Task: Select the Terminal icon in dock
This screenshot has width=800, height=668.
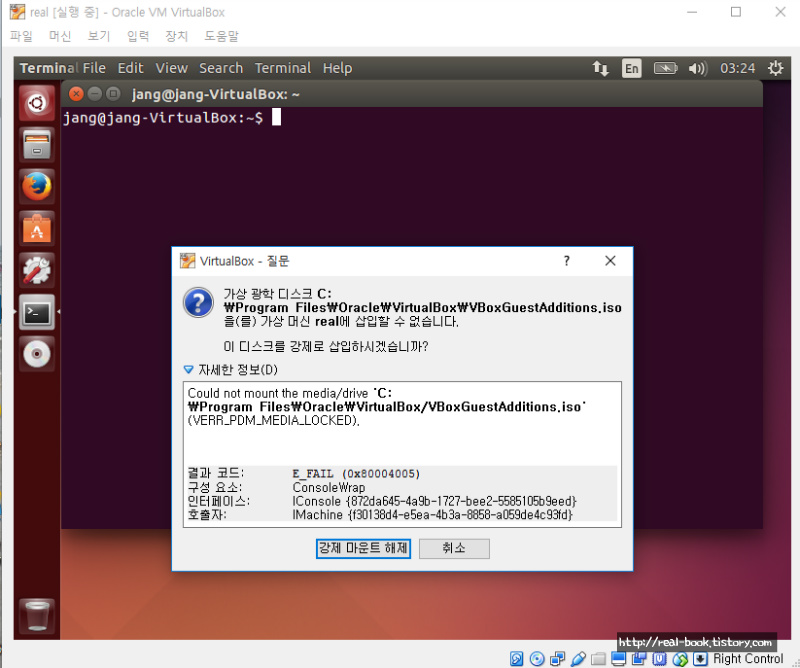Action: [x=37, y=312]
